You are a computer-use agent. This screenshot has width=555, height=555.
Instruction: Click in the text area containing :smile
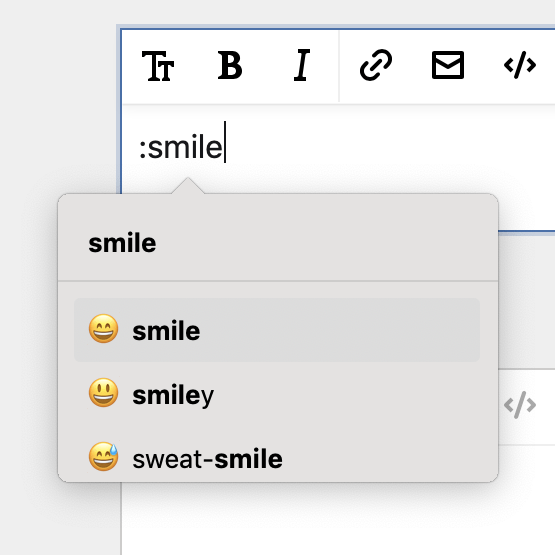pos(338,149)
